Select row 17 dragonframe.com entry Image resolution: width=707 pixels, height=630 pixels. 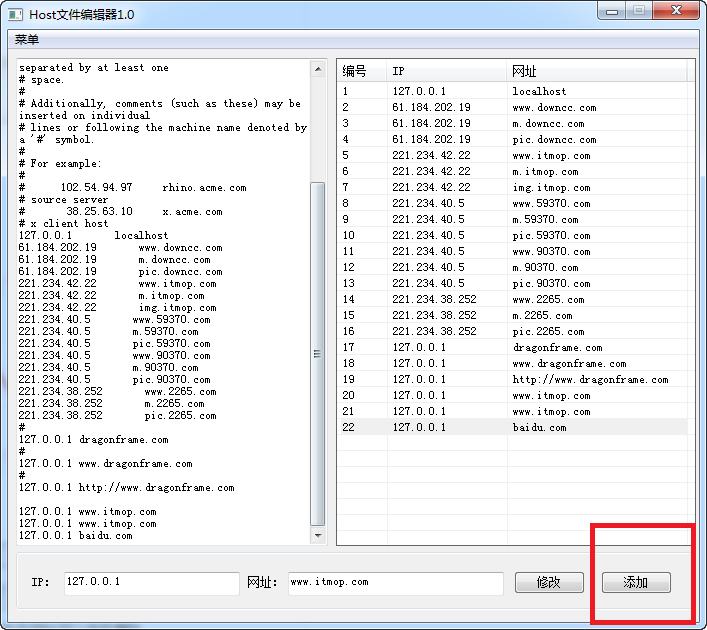tap(510, 347)
